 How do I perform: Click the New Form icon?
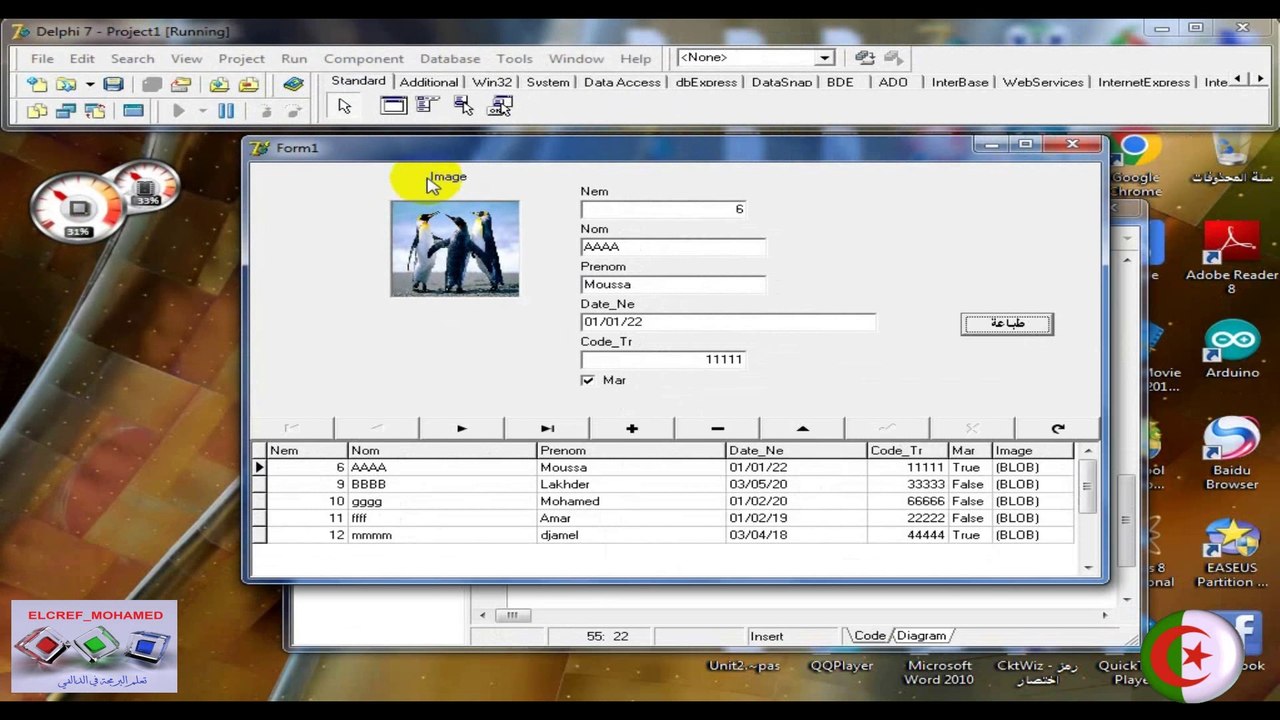tap(133, 111)
